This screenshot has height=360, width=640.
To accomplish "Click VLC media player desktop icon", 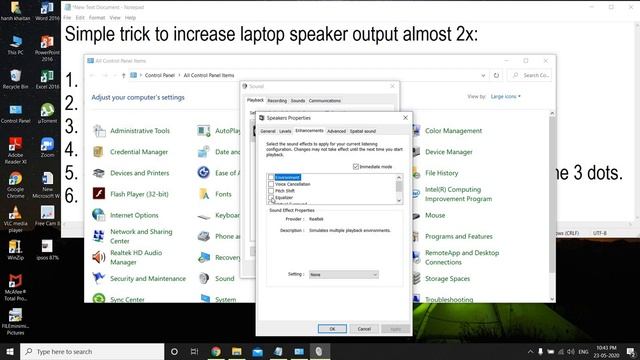I will click(16, 219).
